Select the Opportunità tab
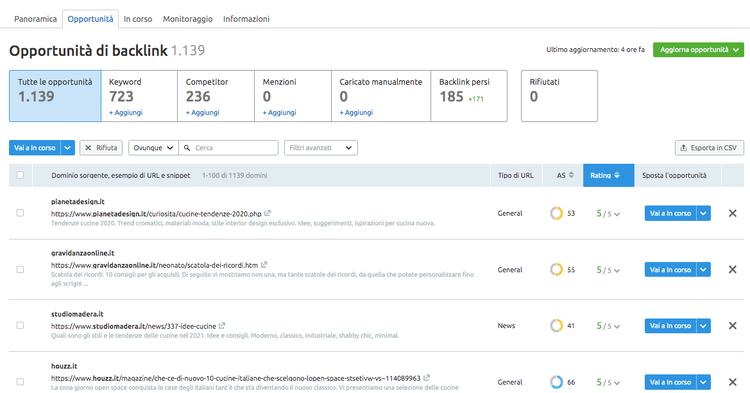 [90, 19]
